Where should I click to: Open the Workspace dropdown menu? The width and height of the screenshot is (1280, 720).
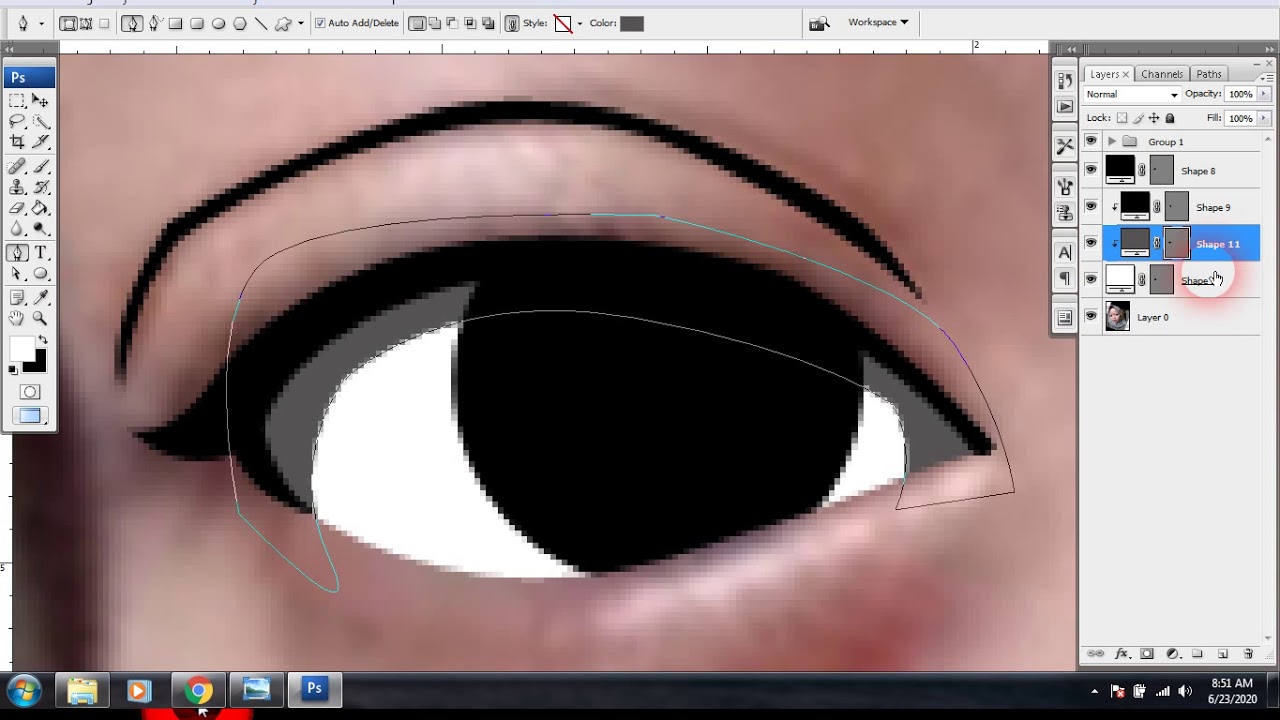pyautogui.click(x=878, y=22)
